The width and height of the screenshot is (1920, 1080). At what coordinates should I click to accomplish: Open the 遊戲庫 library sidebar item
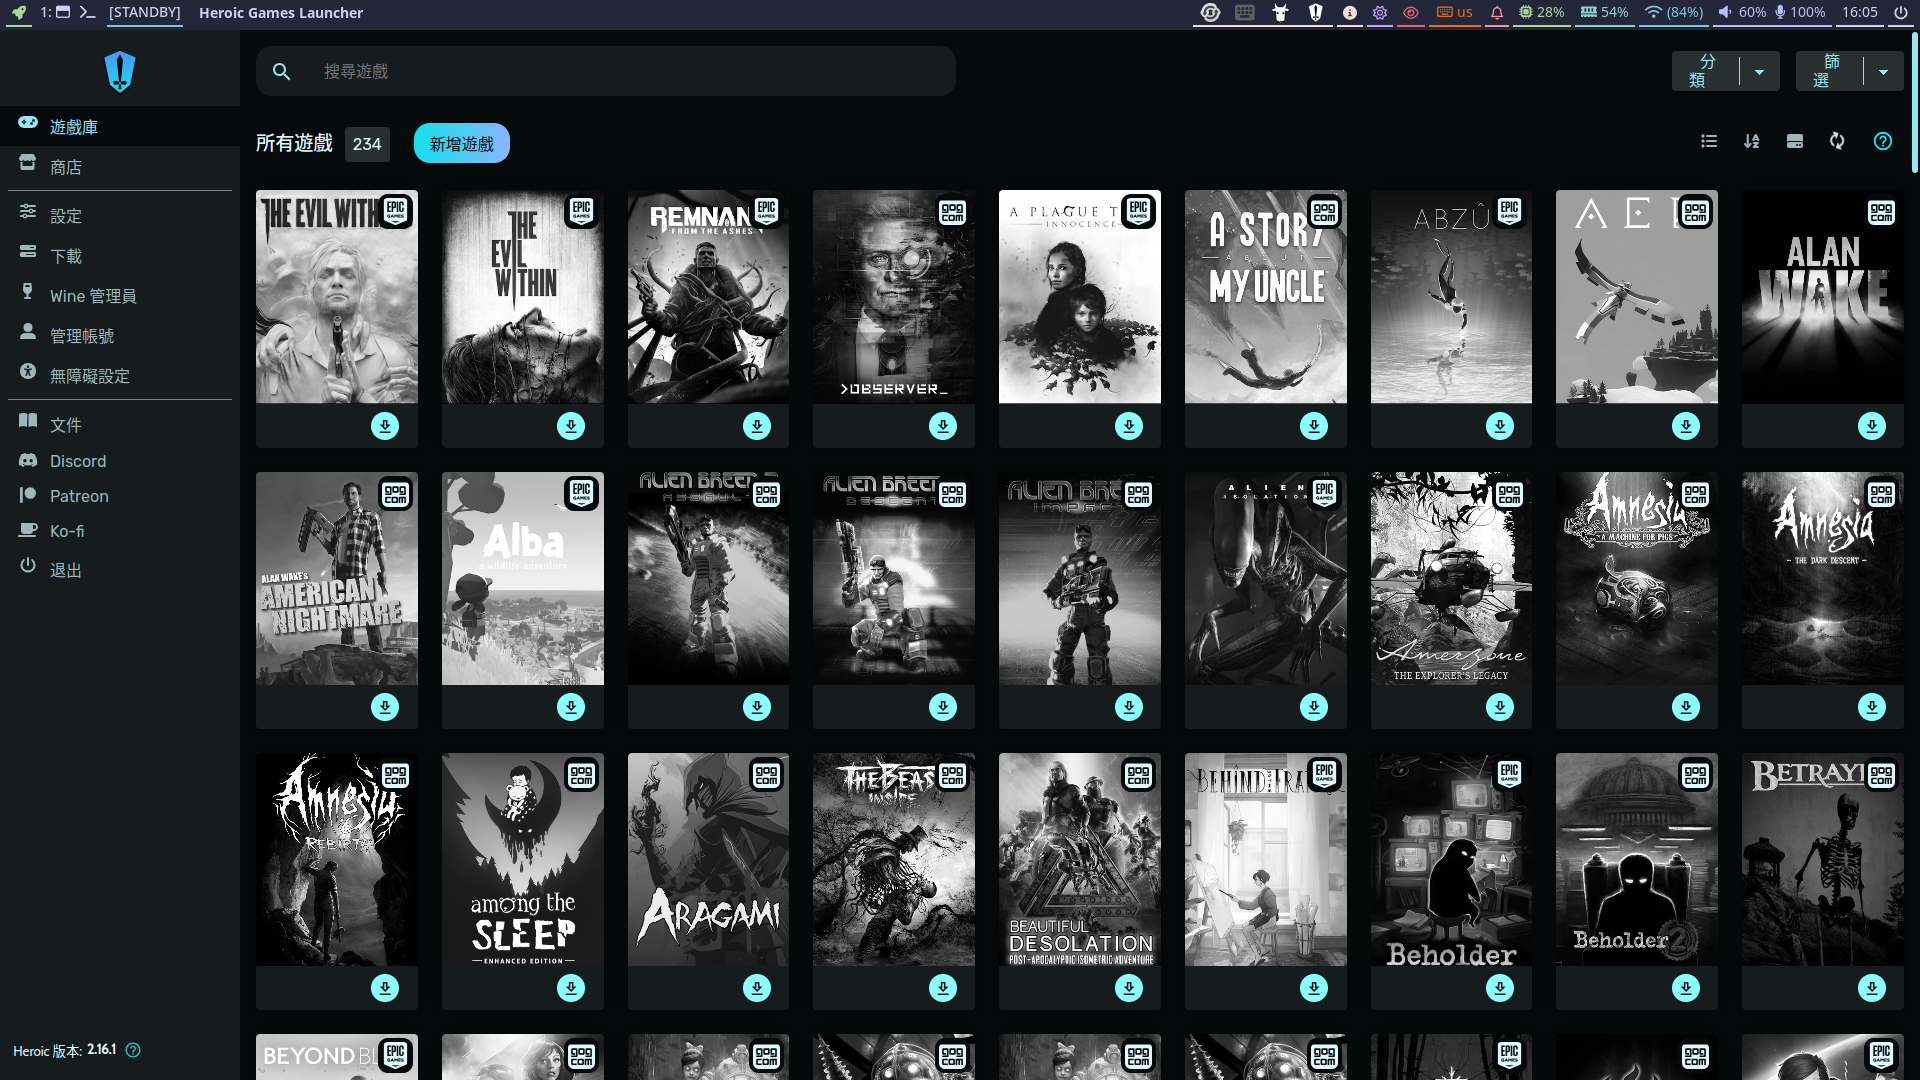point(120,126)
